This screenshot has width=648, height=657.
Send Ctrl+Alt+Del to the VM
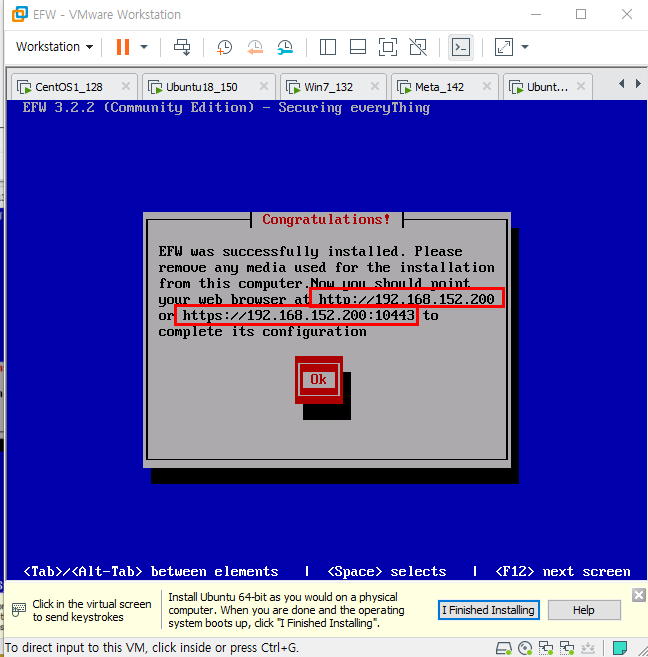click(x=182, y=47)
